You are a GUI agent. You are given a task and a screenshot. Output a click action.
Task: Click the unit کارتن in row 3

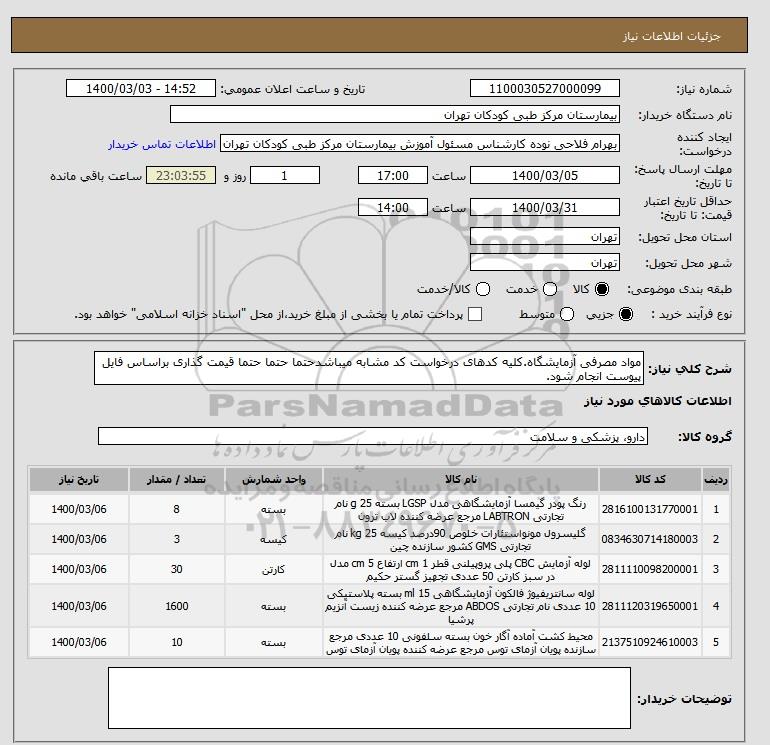click(274, 570)
